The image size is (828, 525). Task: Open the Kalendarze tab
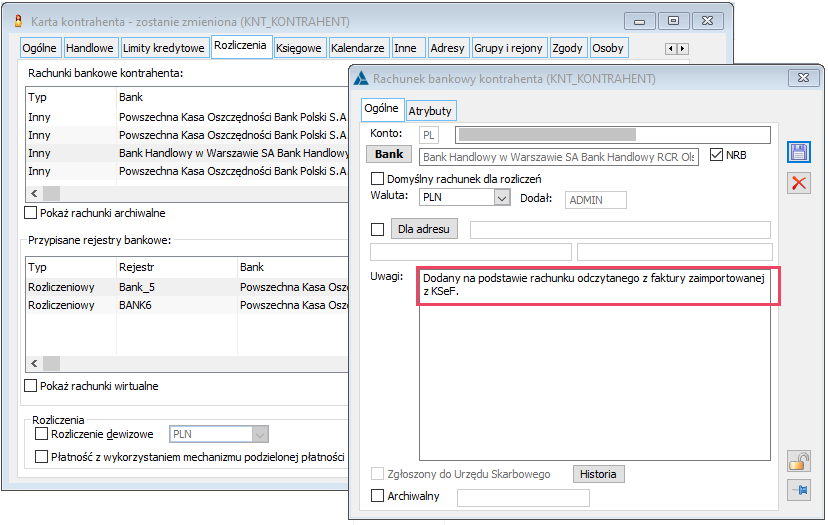click(357, 48)
